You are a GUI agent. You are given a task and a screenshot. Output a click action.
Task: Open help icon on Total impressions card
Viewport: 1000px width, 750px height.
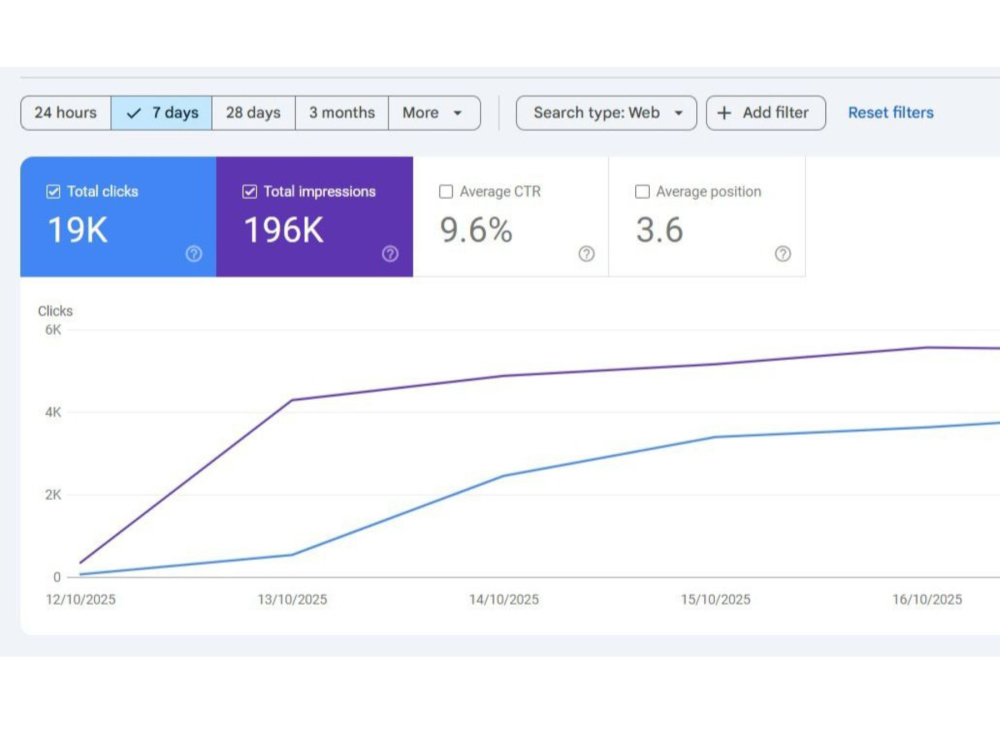click(x=390, y=254)
